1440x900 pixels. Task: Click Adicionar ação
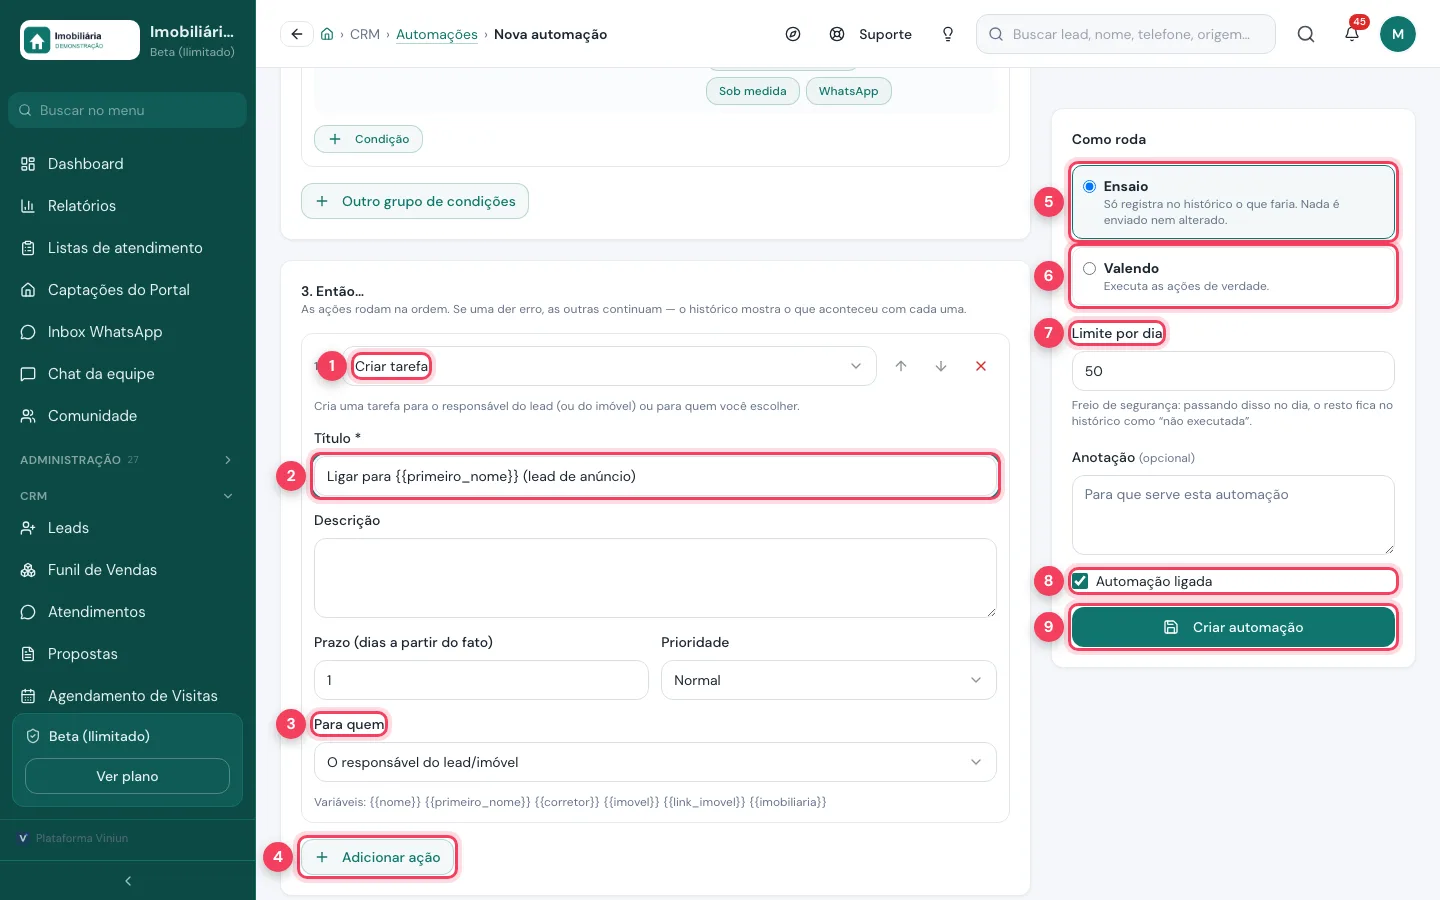pyautogui.click(x=378, y=857)
